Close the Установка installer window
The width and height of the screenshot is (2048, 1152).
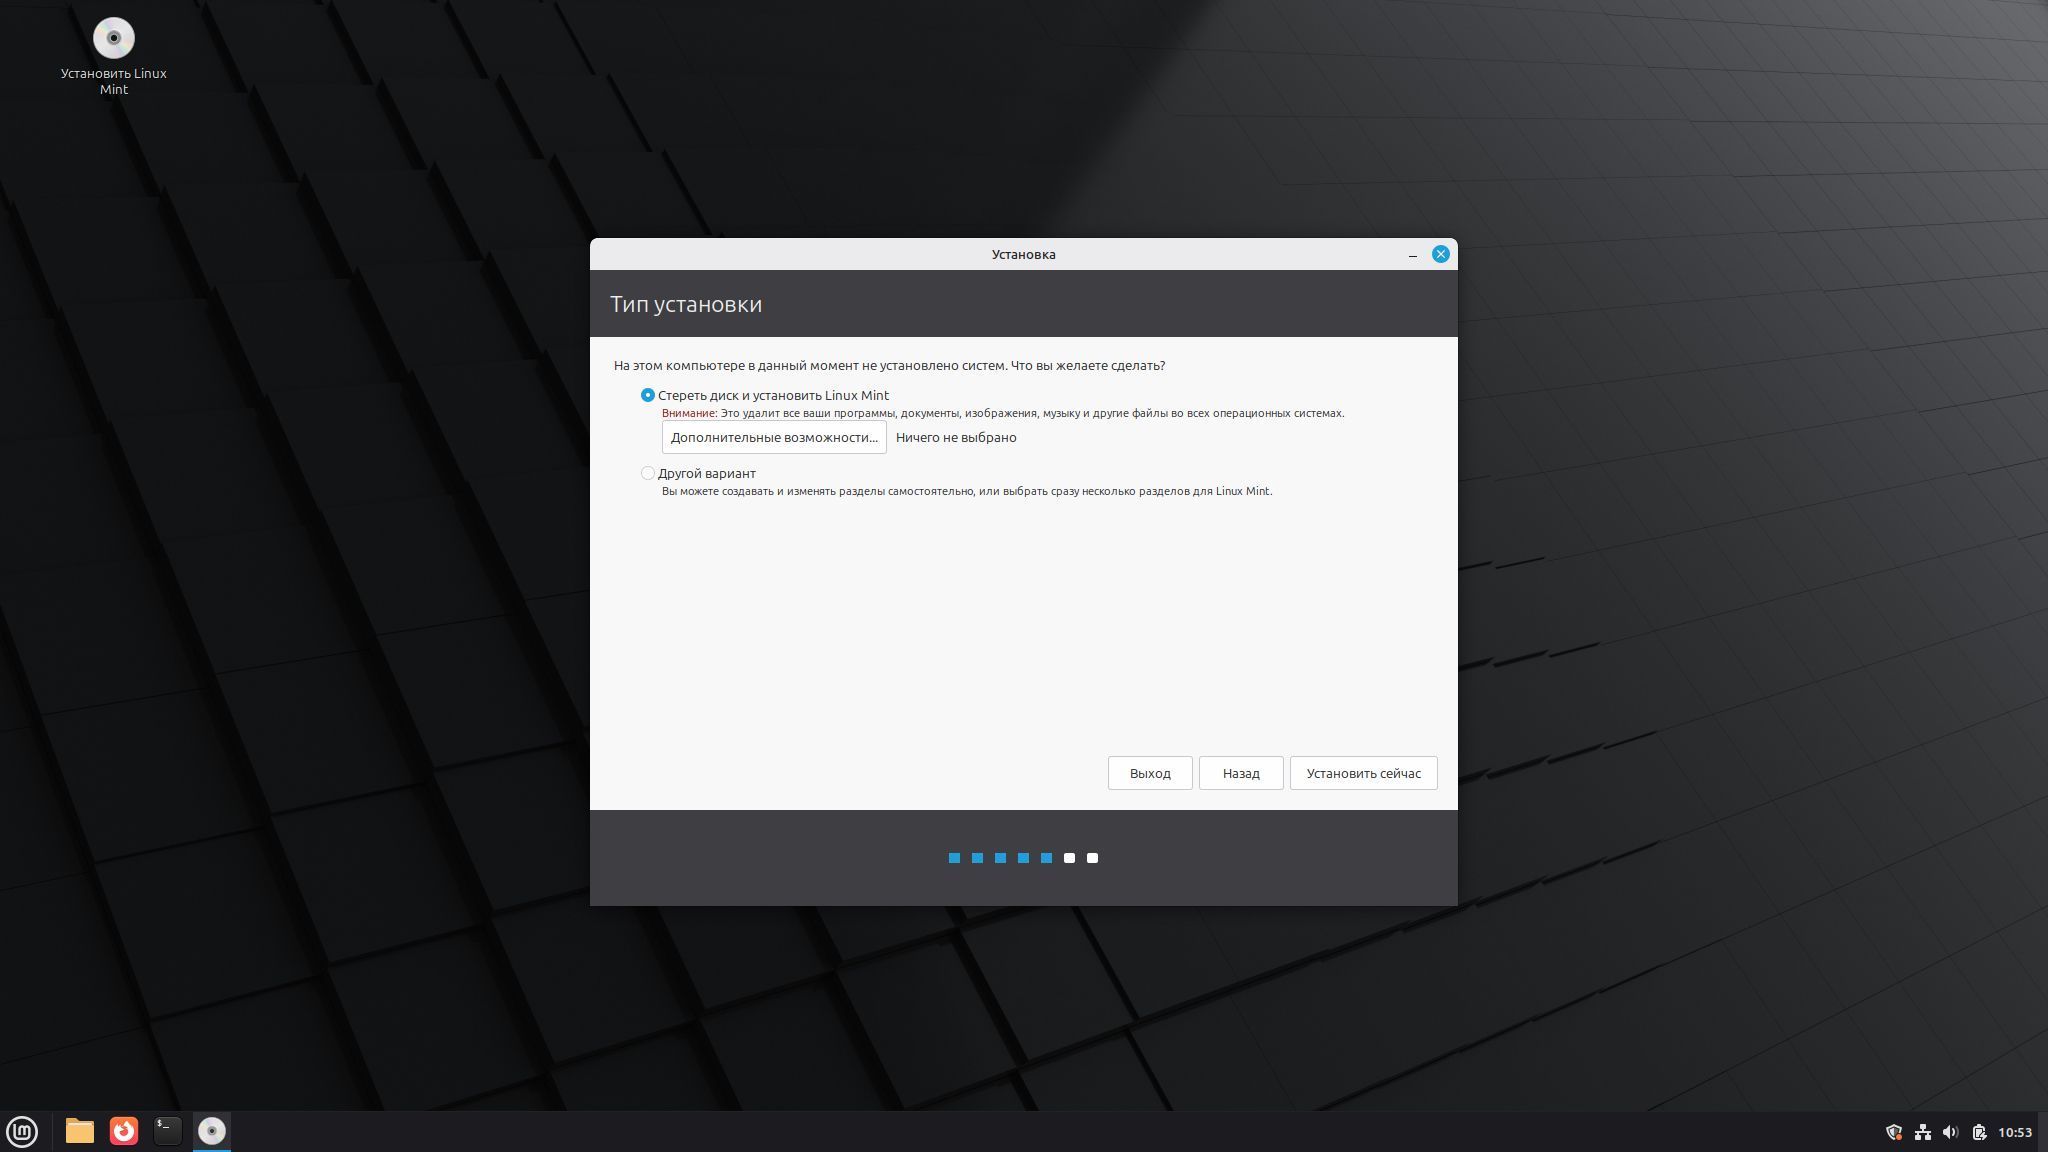(x=1441, y=254)
